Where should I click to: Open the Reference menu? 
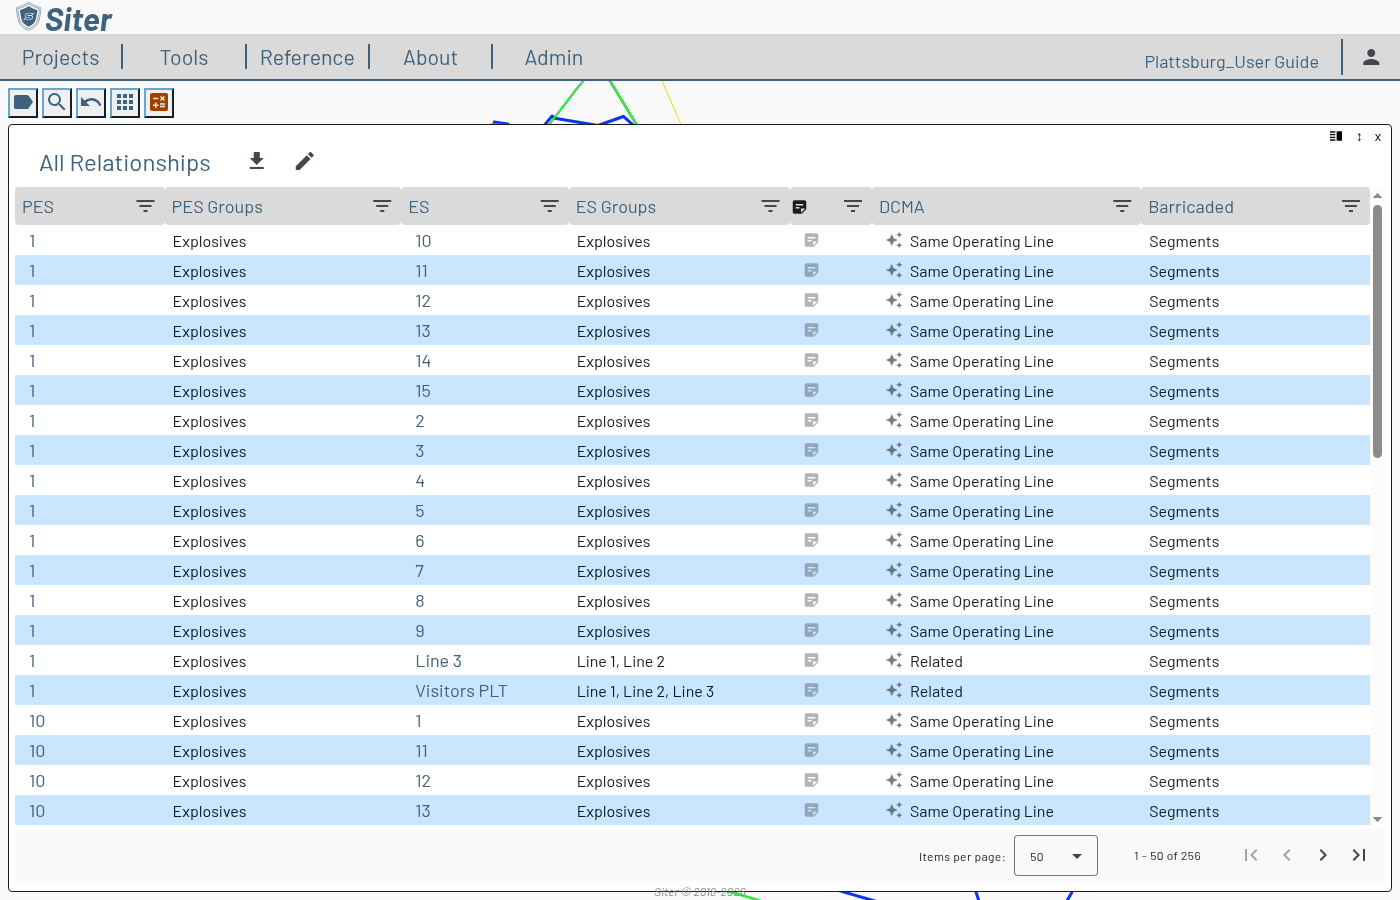(307, 58)
